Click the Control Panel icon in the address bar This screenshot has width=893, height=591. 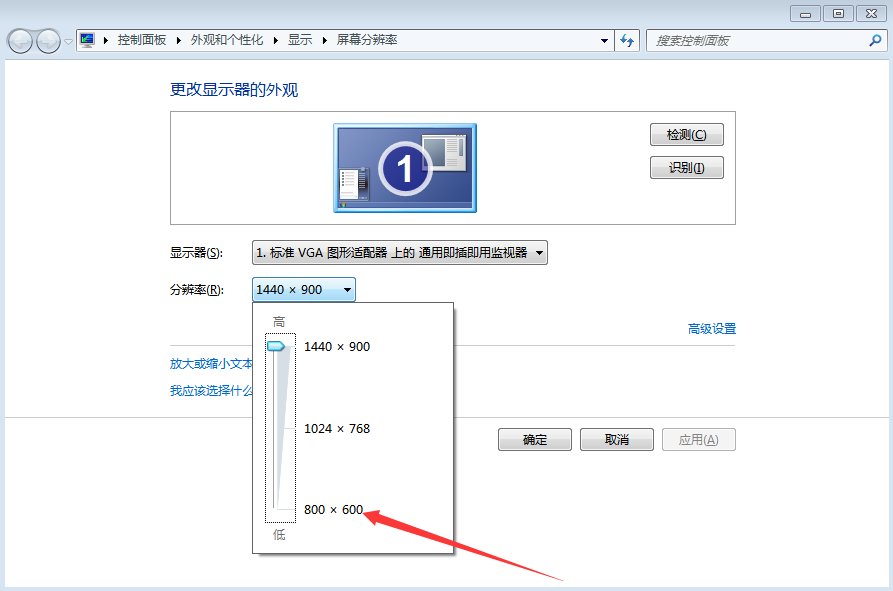pos(88,40)
